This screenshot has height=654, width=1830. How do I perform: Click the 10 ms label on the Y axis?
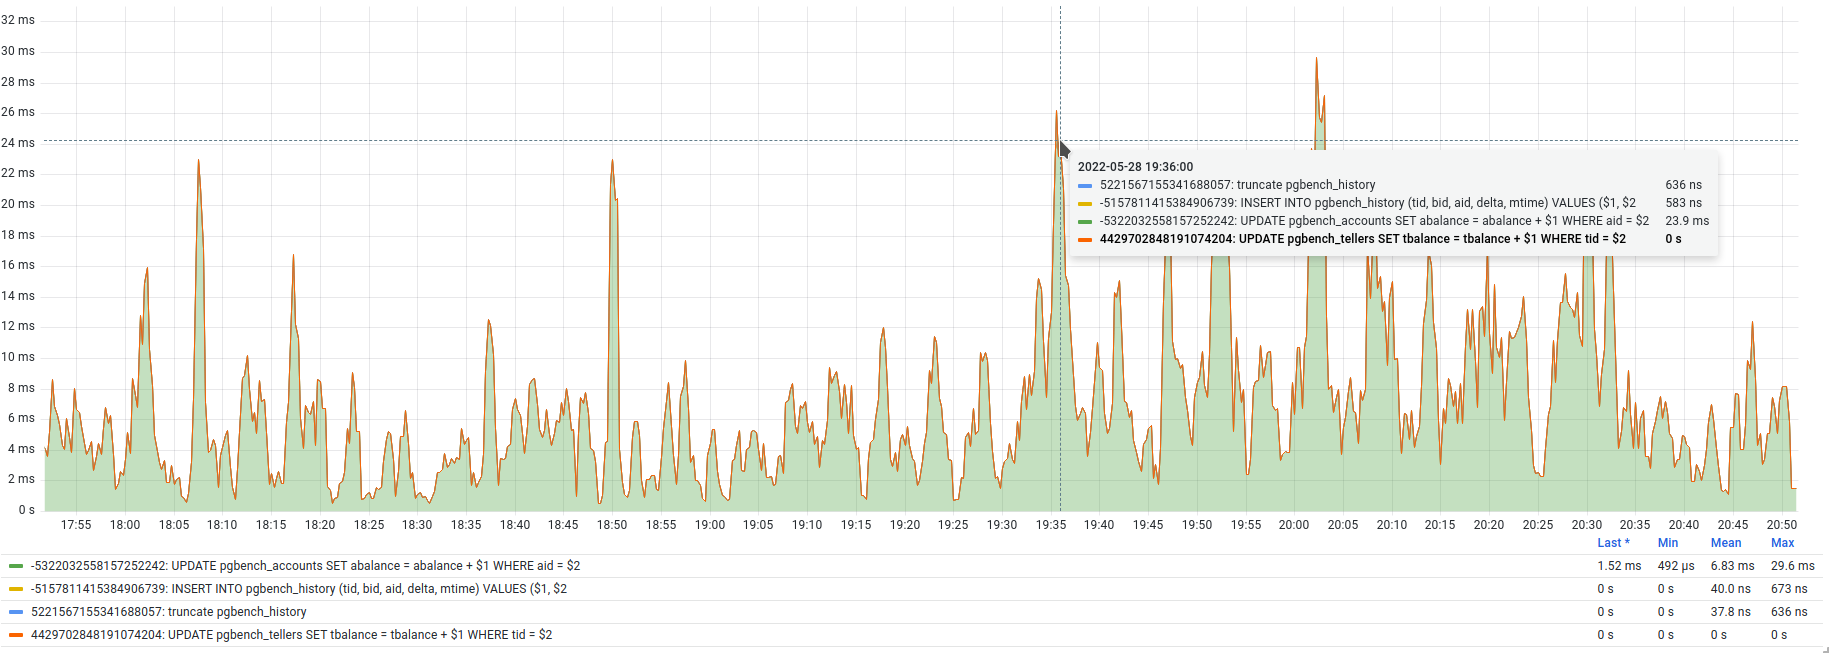pos(18,357)
